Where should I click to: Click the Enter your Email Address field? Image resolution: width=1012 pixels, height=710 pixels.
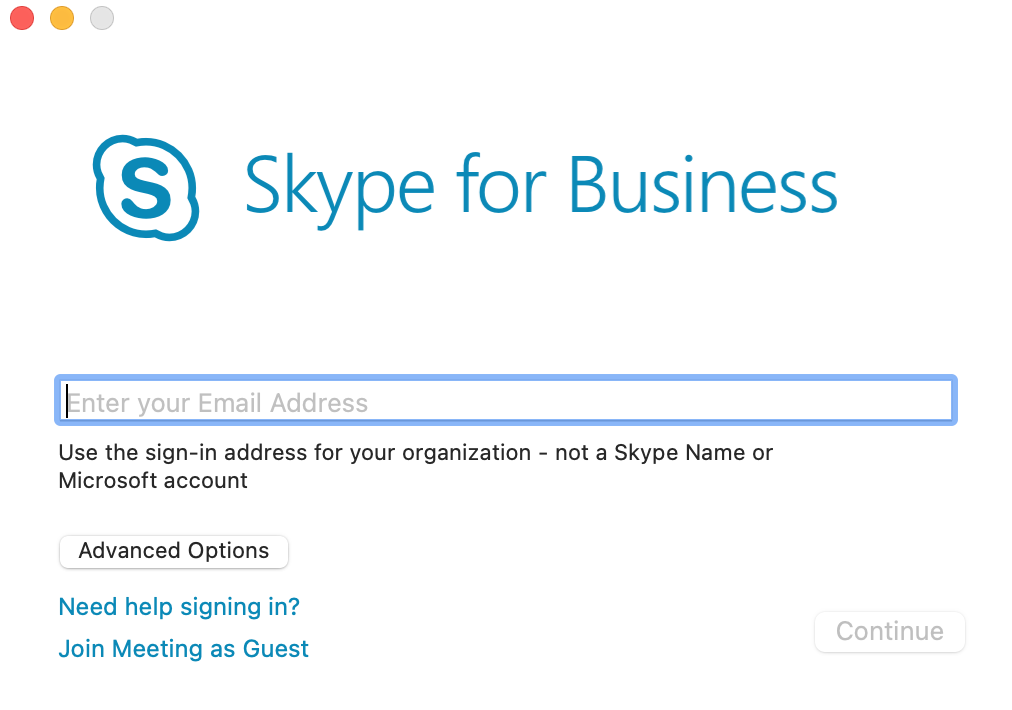[506, 401]
